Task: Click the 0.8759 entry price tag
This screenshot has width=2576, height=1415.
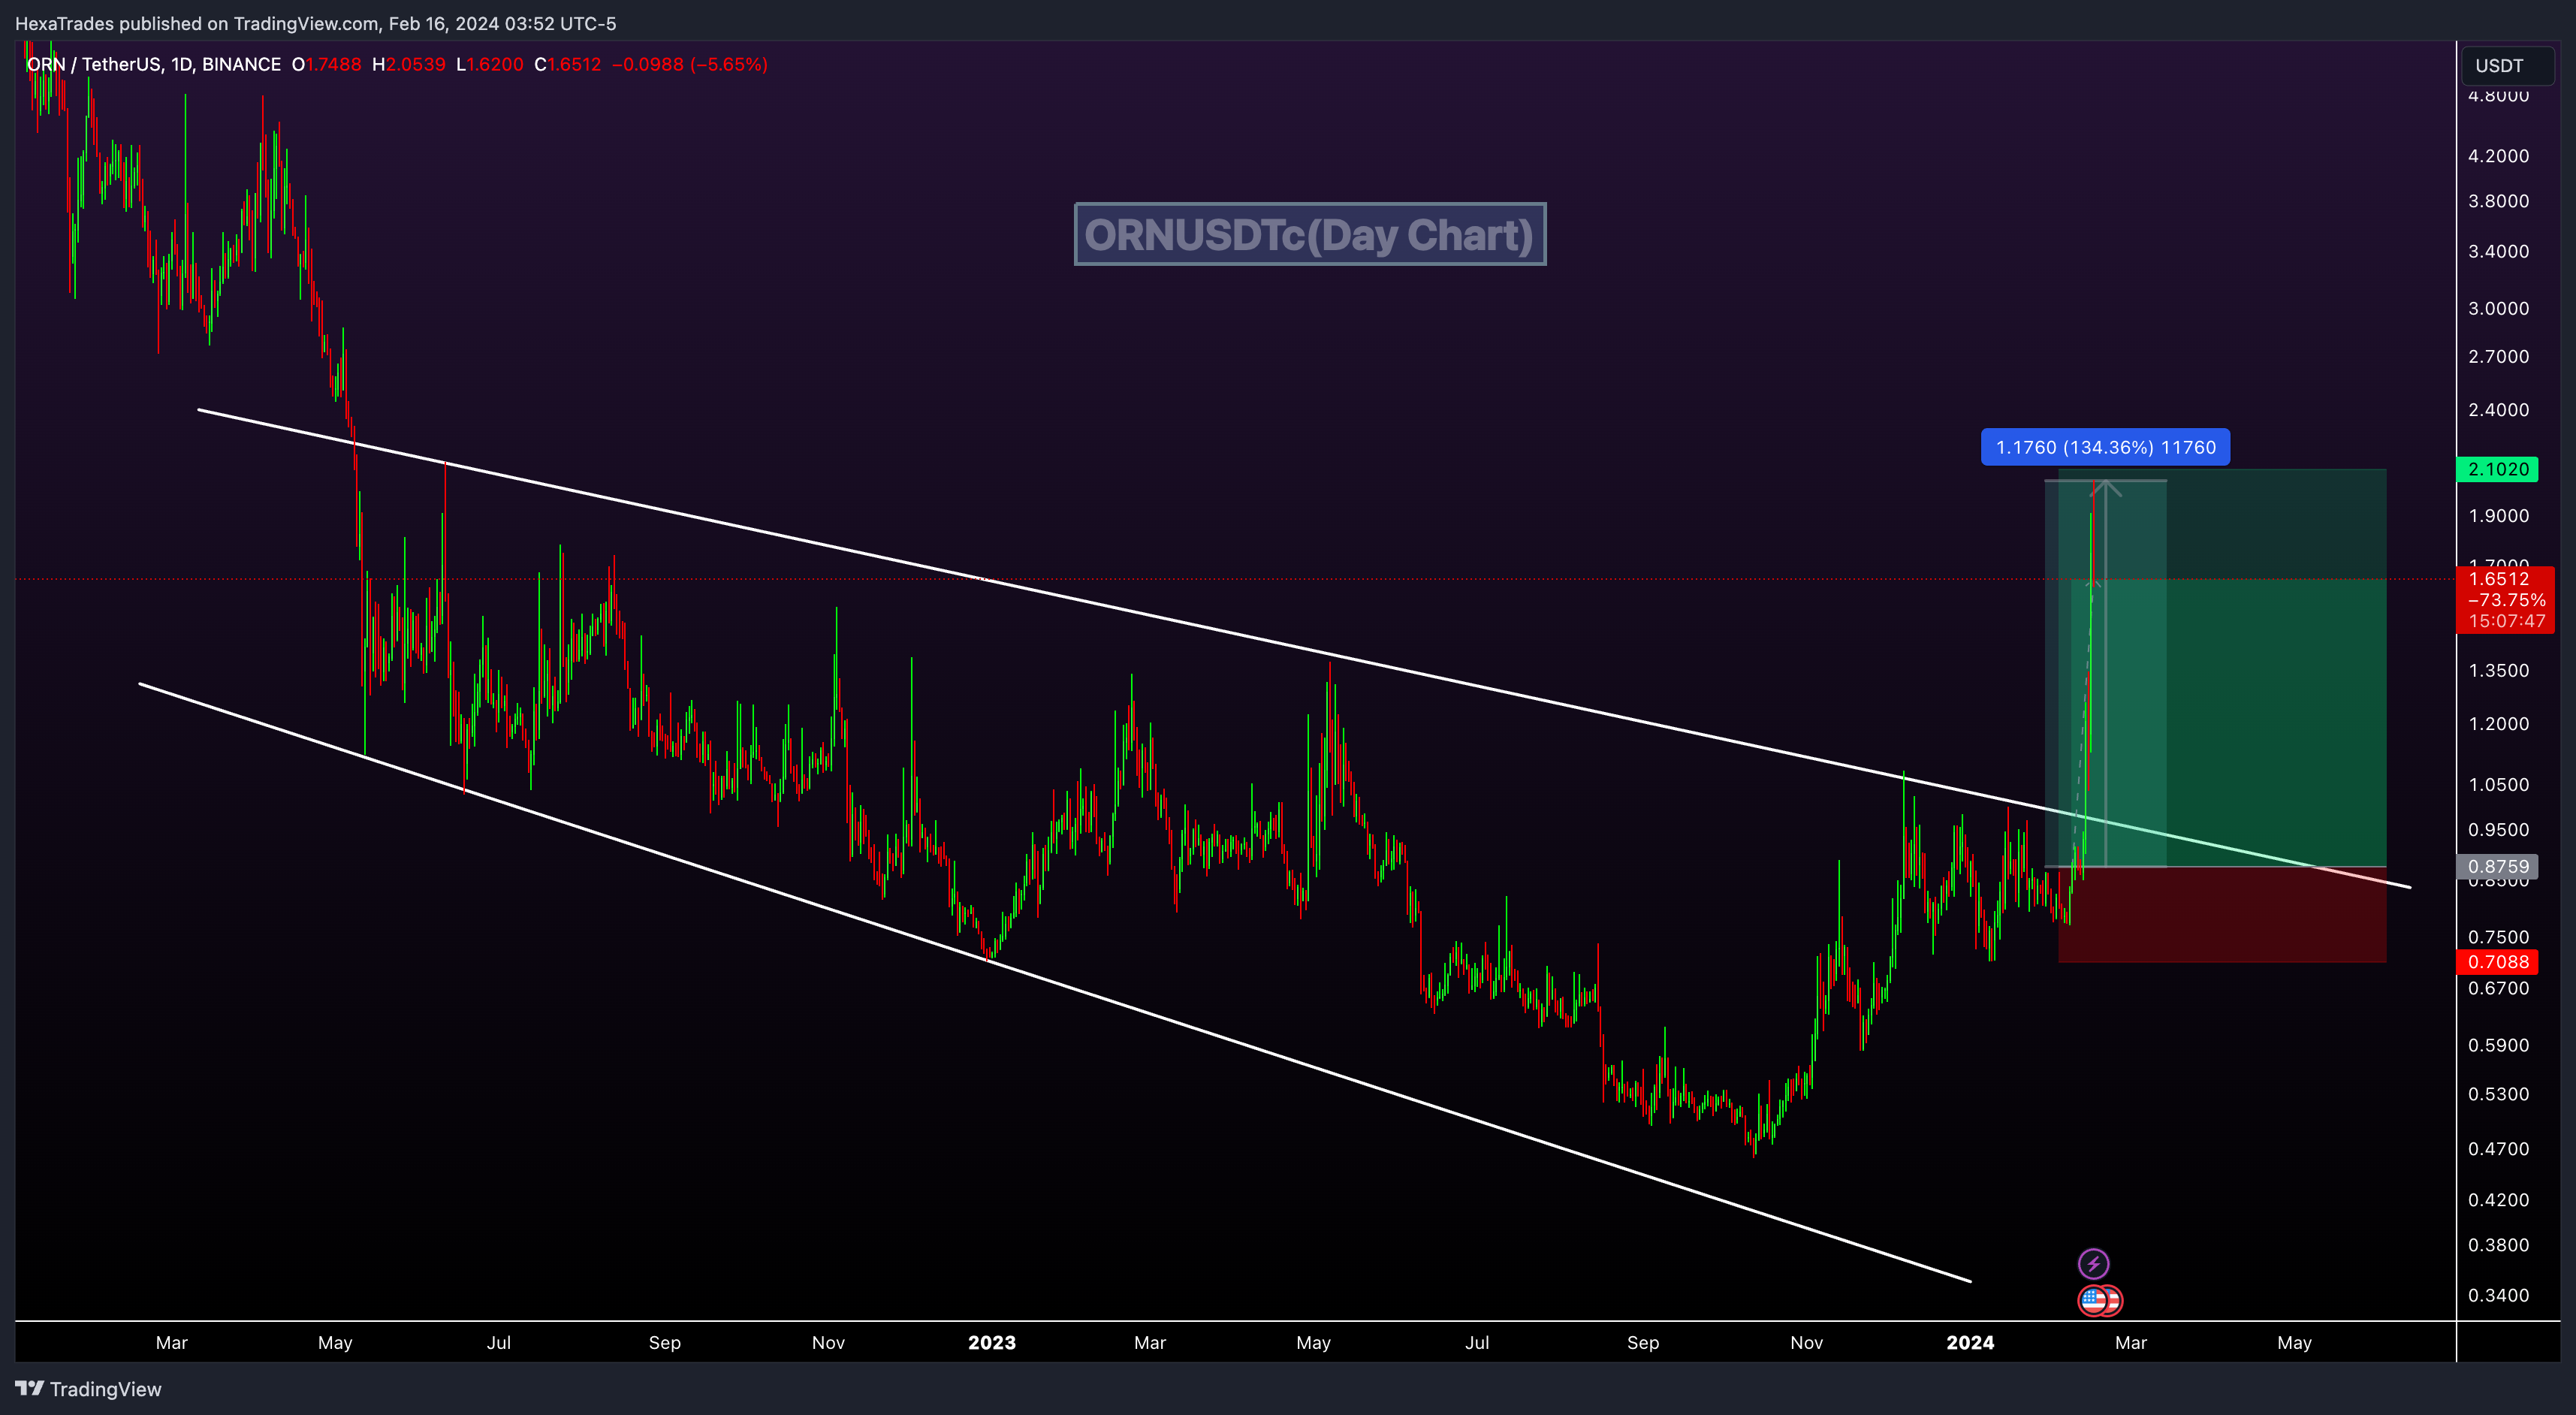Action: (2497, 866)
